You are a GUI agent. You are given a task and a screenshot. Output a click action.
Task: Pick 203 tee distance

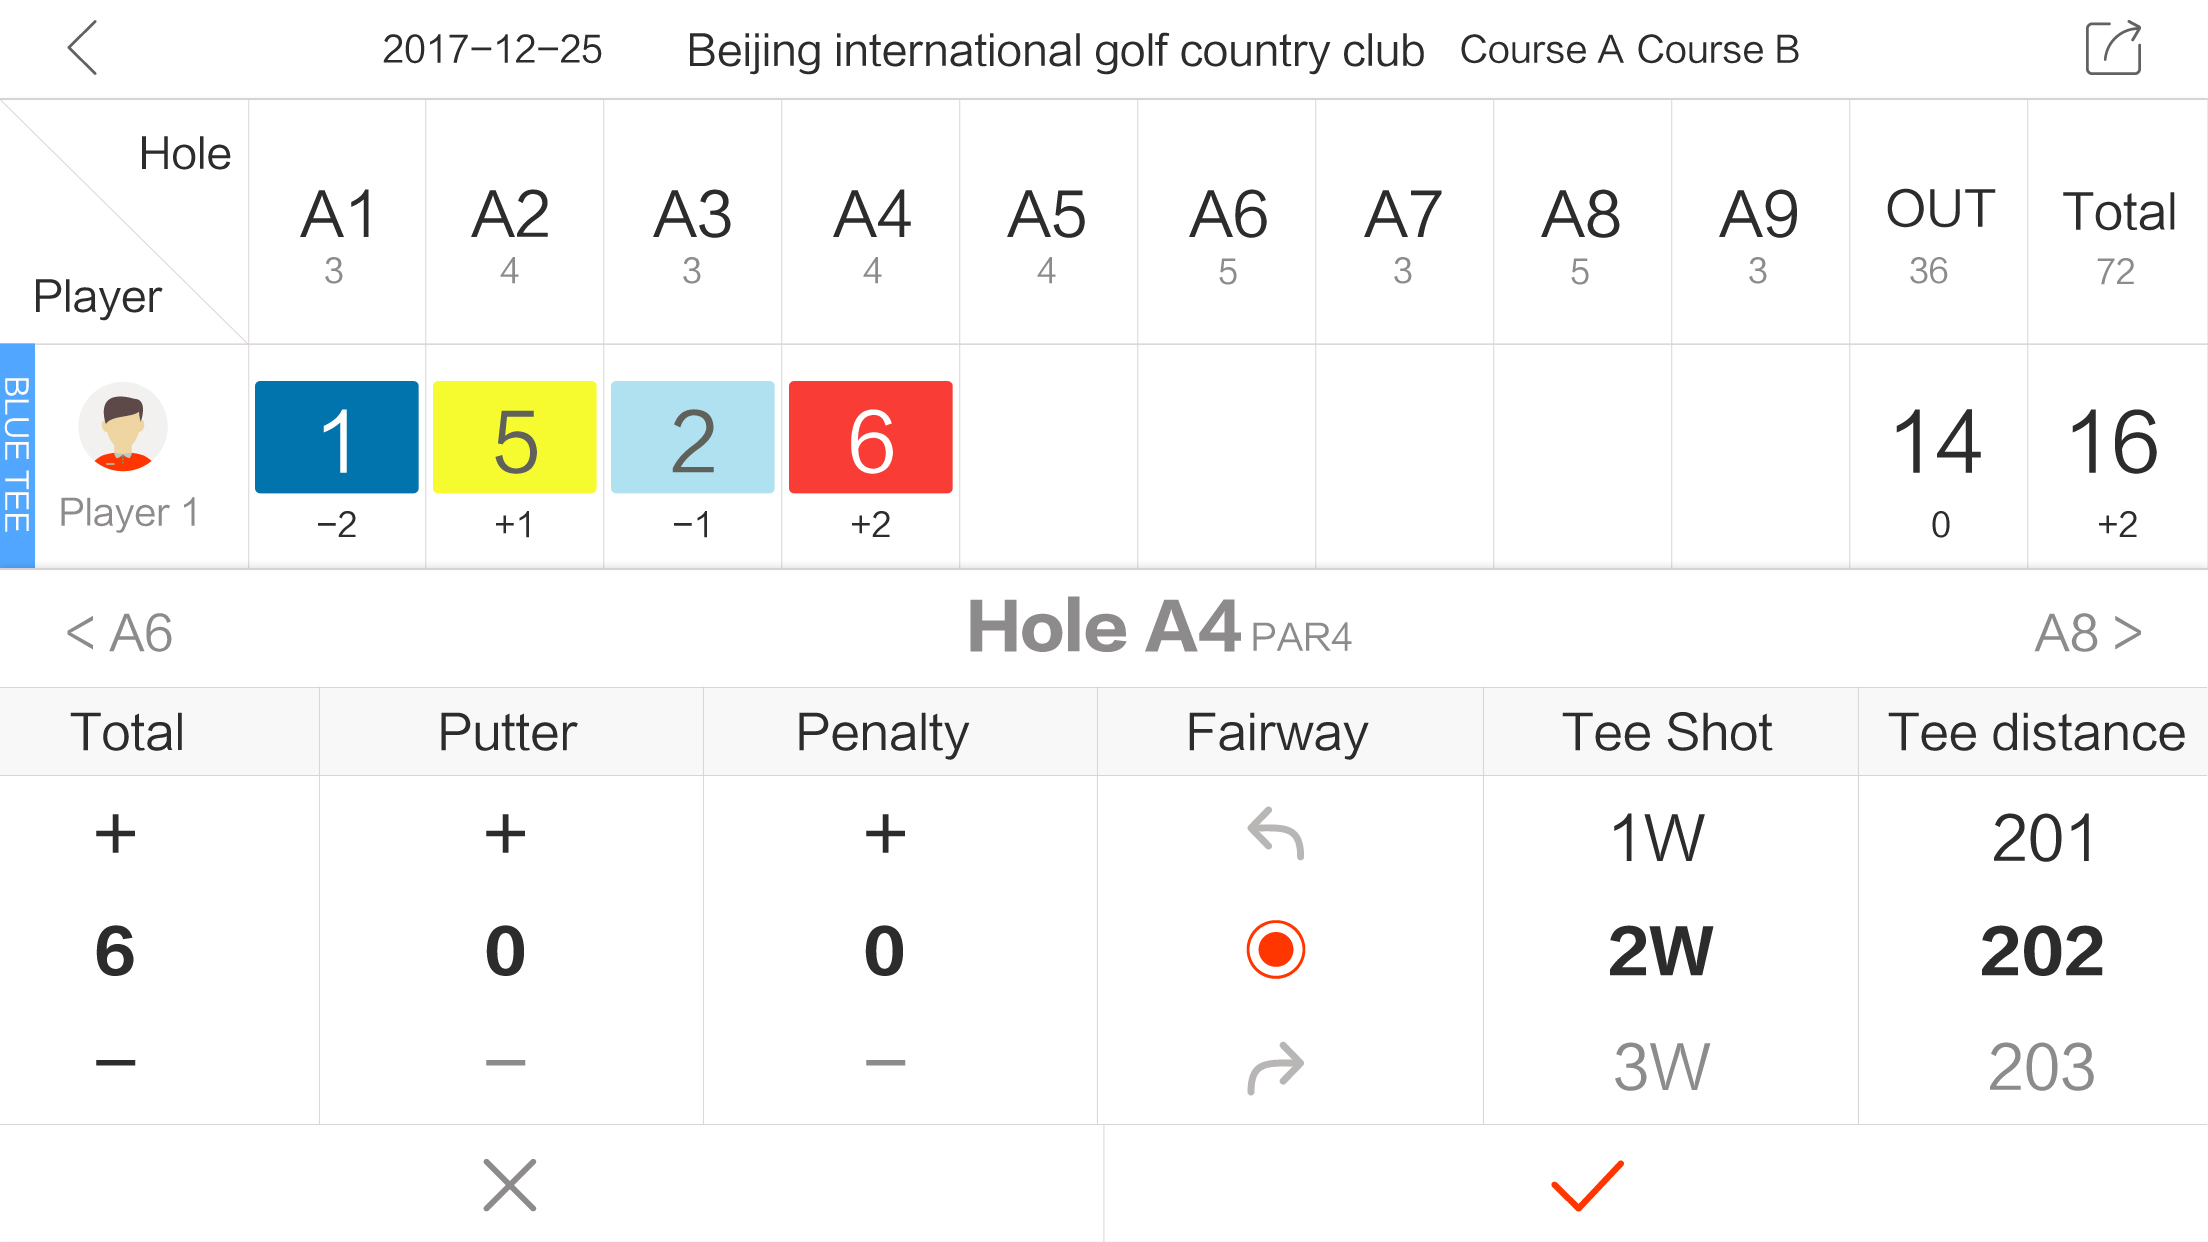coord(2041,1067)
